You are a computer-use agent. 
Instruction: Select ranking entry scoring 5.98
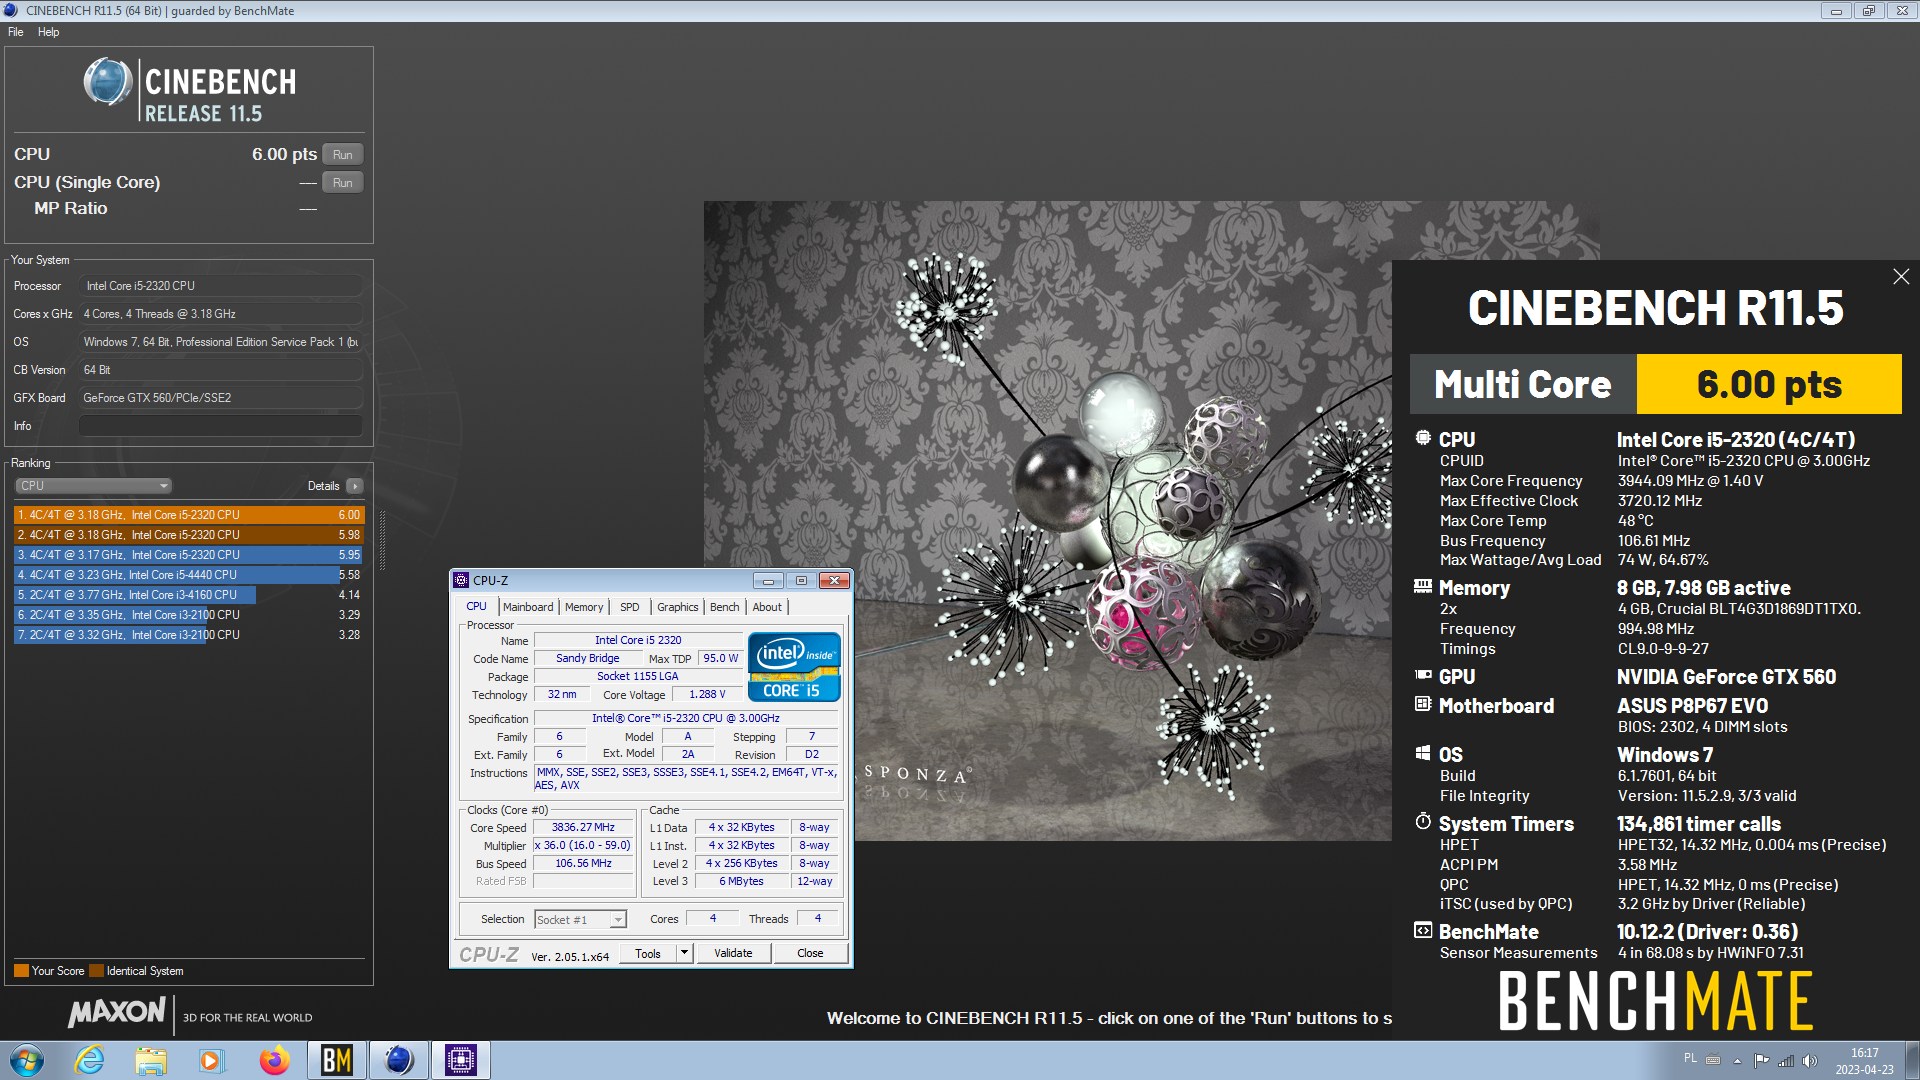(x=189, y=535)
